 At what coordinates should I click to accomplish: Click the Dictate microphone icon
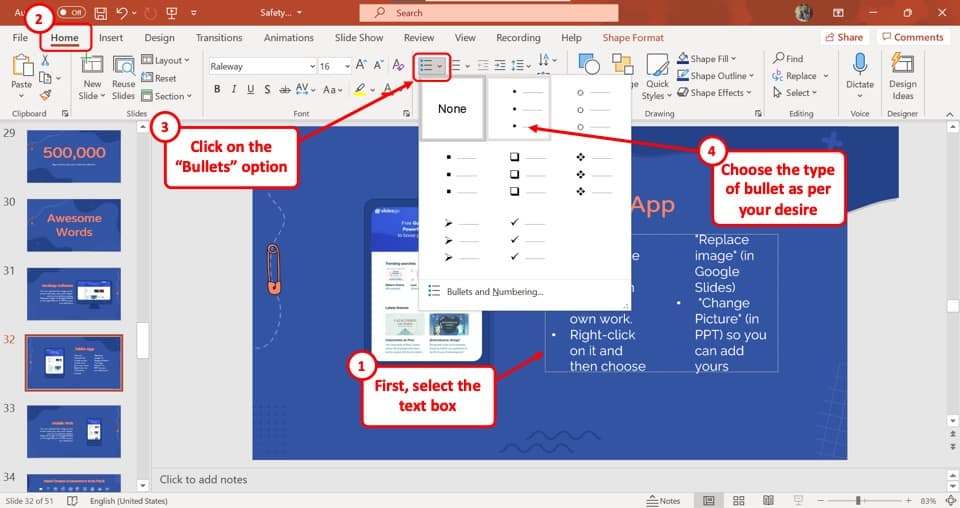860,64
